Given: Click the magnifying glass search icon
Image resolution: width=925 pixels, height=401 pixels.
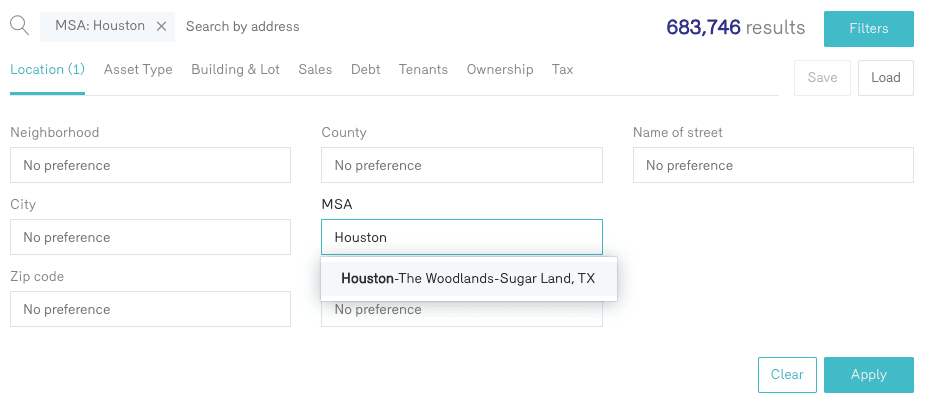Looking at the screenshot, I should (19, 26).
